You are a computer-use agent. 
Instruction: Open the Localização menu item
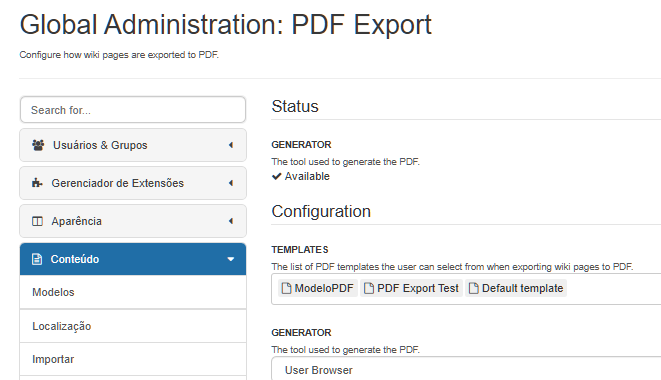tap(133, 326)
